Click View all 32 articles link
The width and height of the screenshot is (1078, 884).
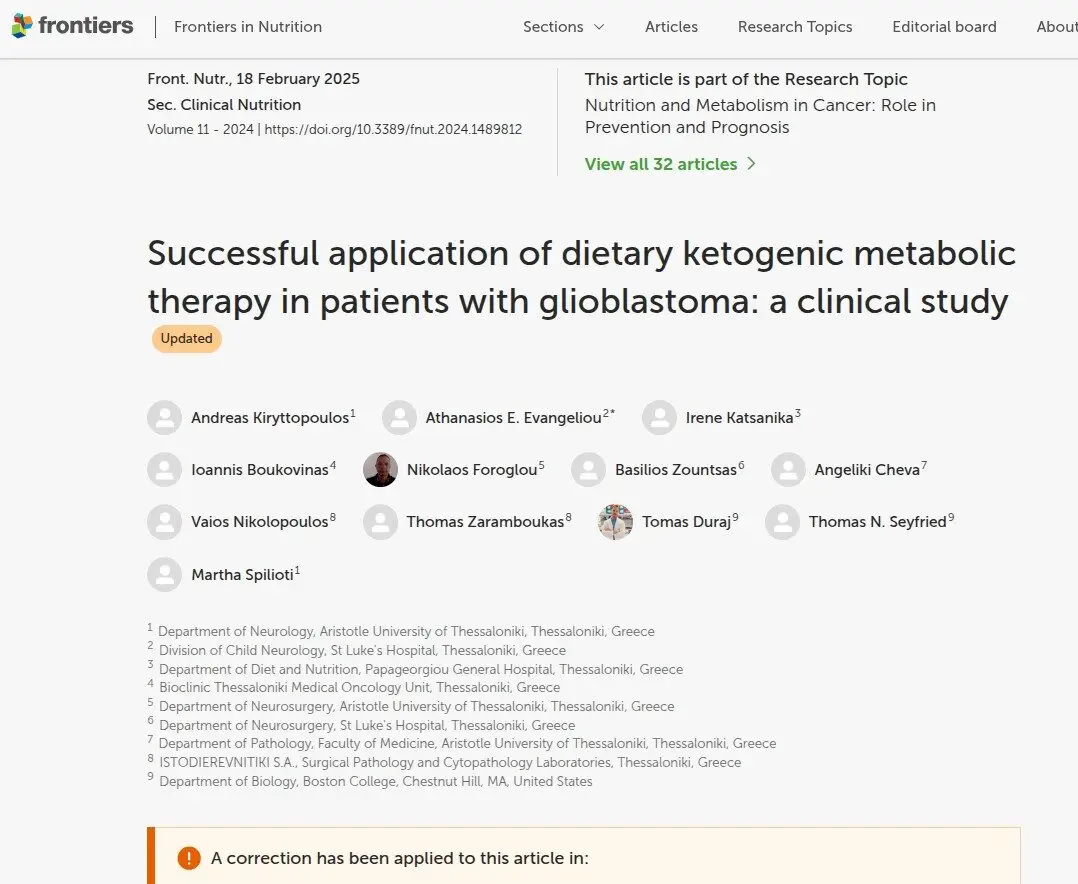(660, 164)
